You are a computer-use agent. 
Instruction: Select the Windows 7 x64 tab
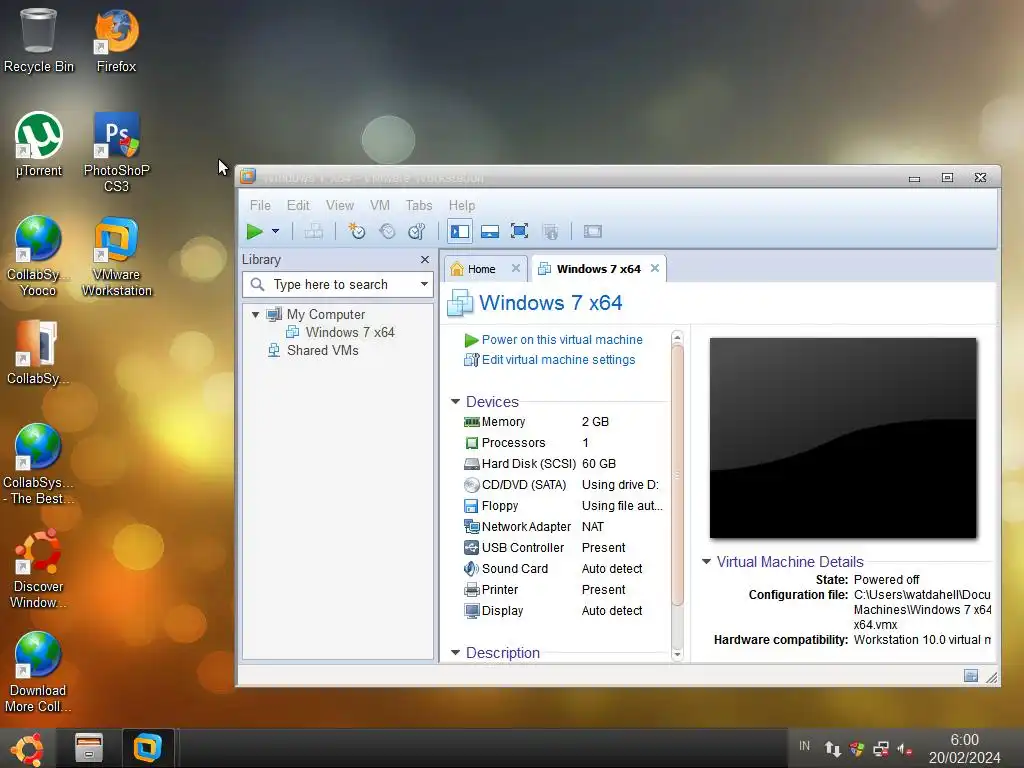coord(598,269)
